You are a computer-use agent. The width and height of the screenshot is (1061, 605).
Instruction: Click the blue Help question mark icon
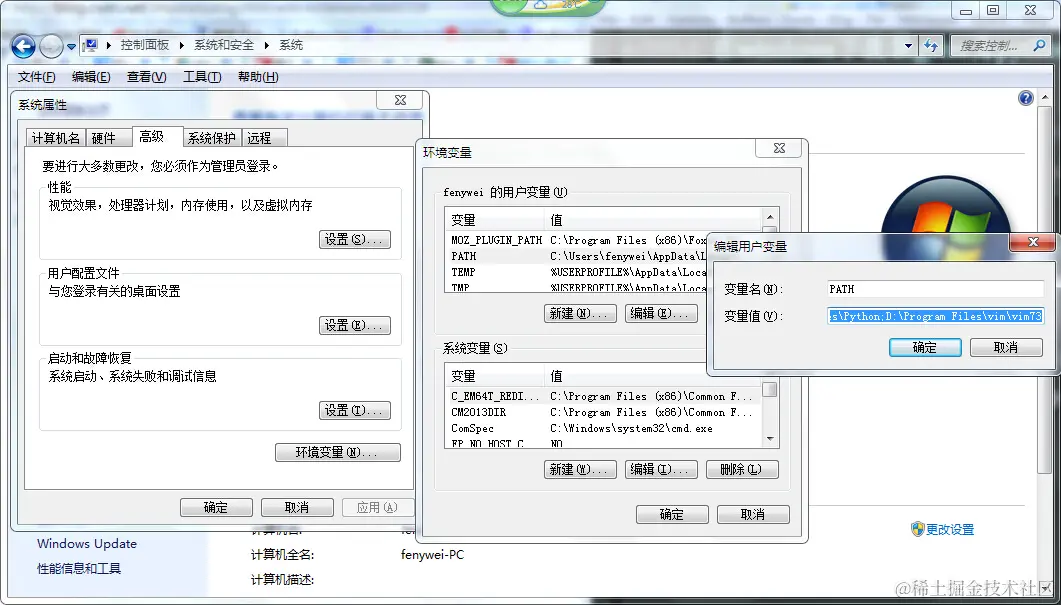click(1026, 97)
